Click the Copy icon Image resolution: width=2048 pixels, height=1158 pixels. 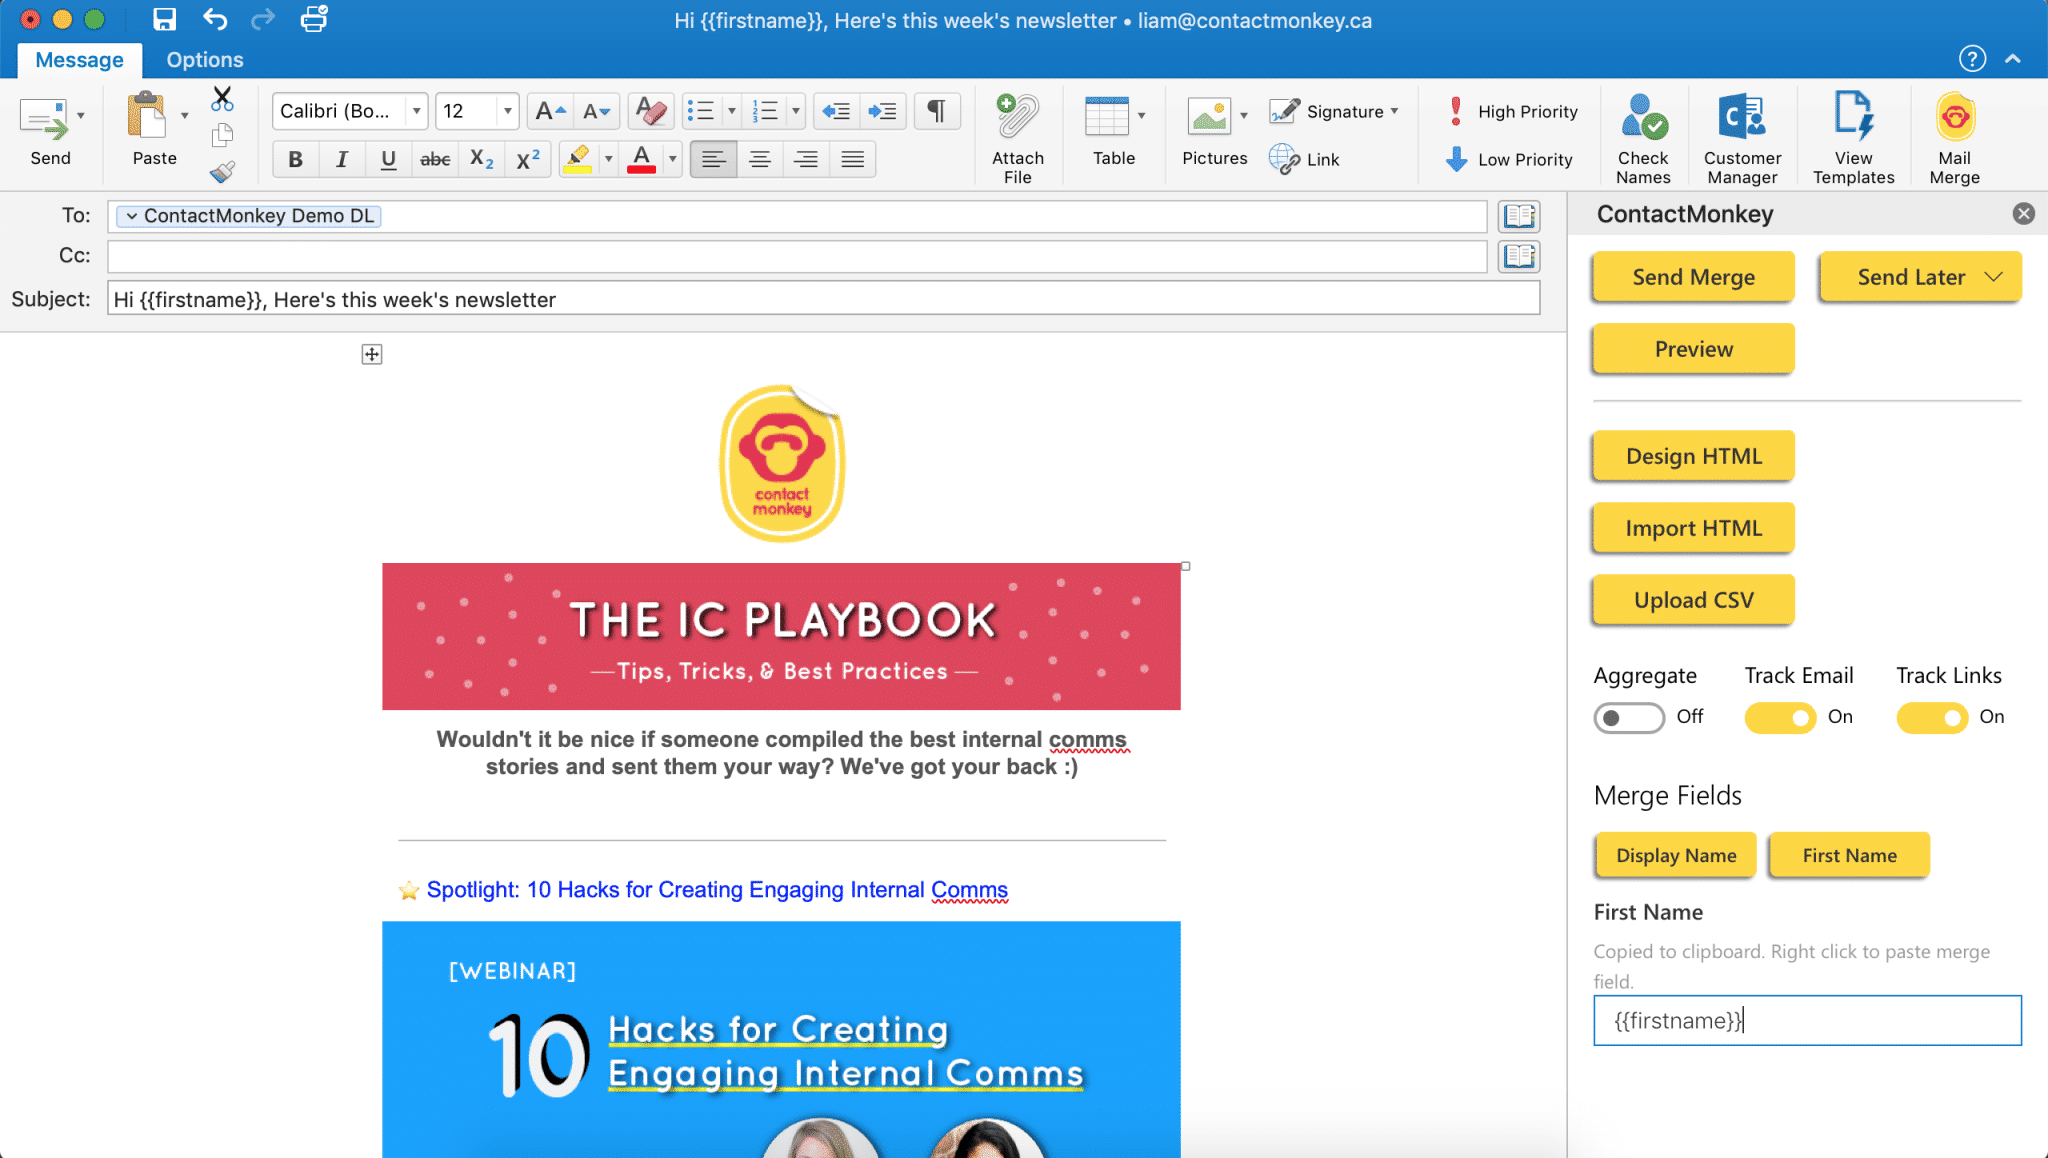pos(222,135)
